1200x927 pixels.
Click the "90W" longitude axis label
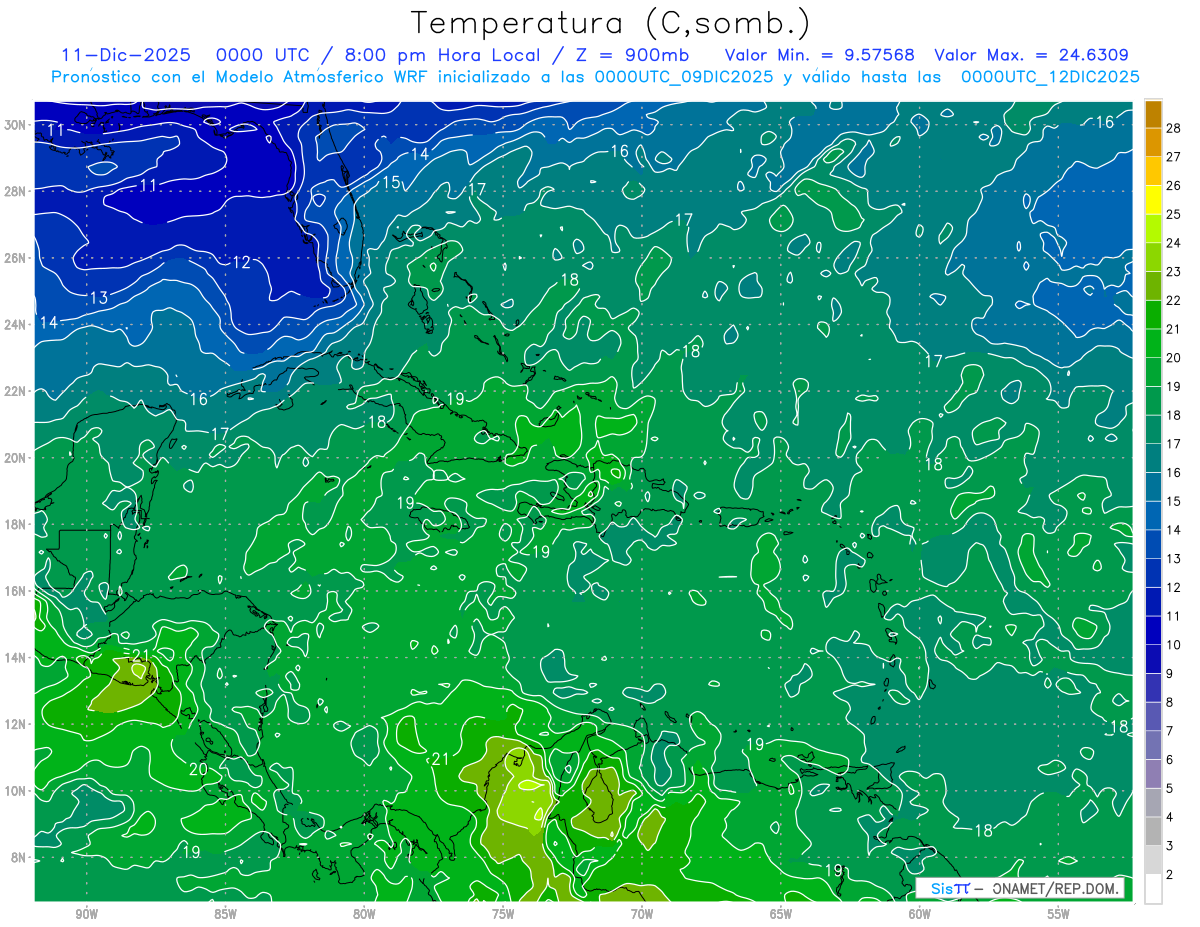coord(86,914)
